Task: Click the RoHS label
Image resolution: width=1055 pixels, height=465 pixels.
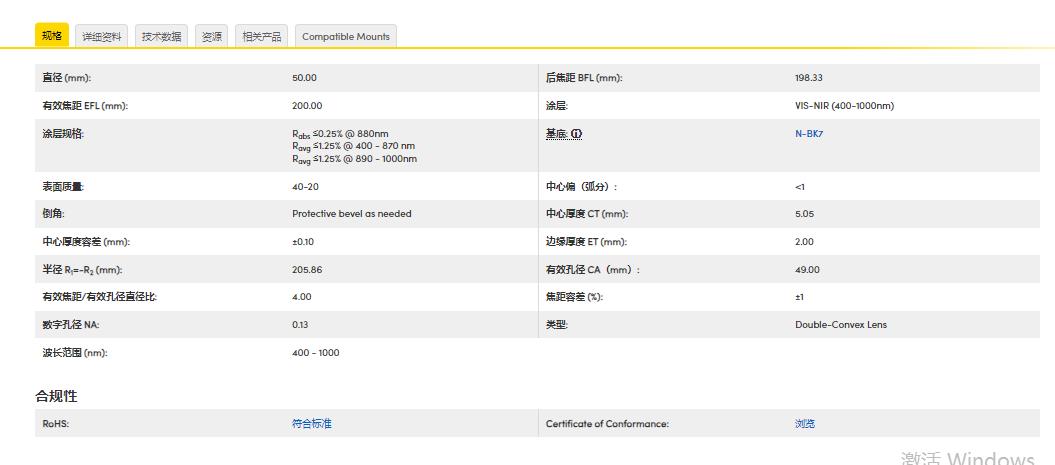Action: coord(56,423)
